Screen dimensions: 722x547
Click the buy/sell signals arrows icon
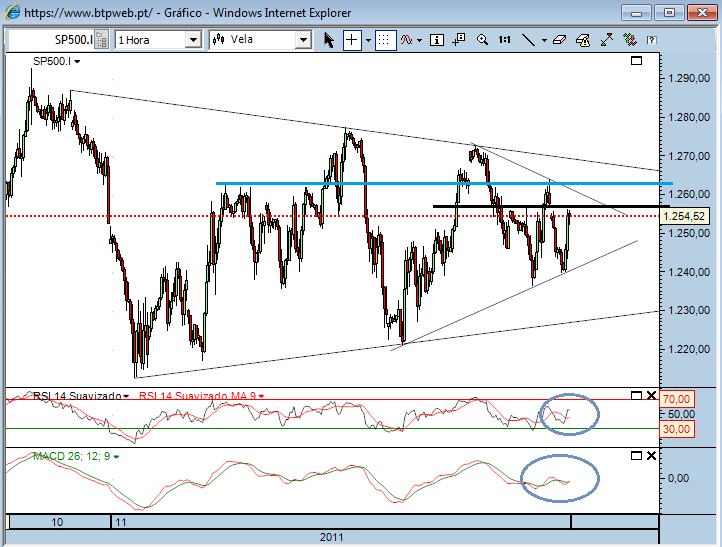pyautogui.click(x=629, y=40)
